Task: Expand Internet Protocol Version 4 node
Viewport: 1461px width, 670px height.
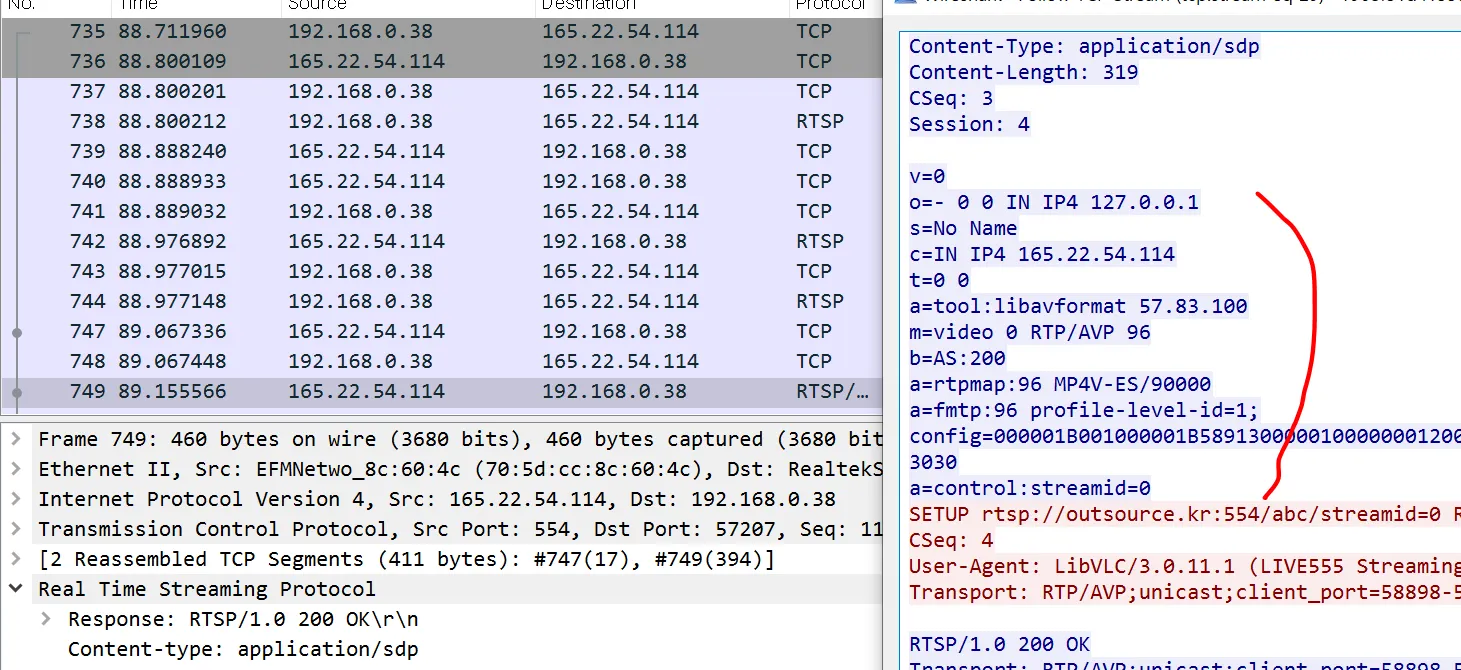Action: pyautogui.click(x=17, y=499)
